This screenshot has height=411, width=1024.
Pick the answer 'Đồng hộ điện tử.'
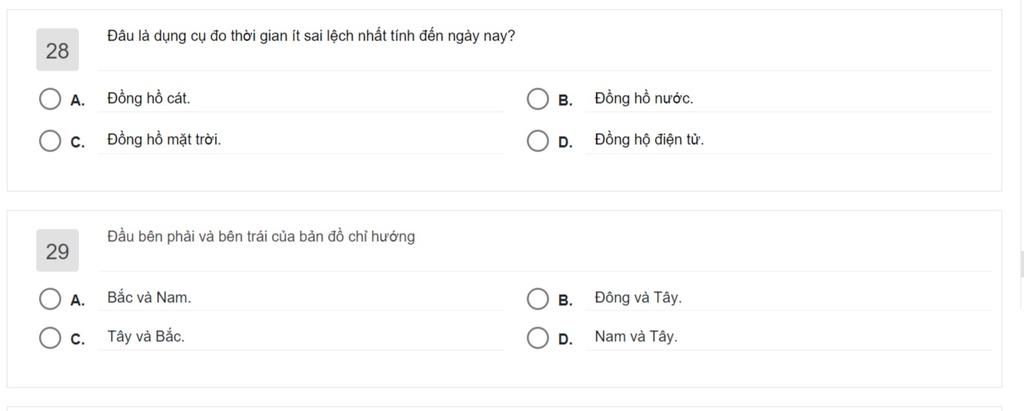coord(649,139)
